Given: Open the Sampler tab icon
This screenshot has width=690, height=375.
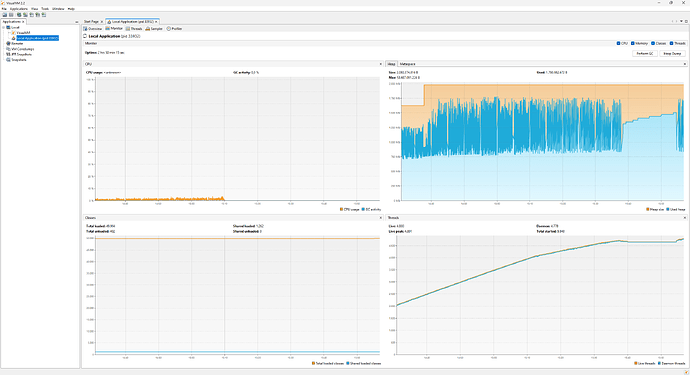Looking at the screenshot, I should pos(147,29).
